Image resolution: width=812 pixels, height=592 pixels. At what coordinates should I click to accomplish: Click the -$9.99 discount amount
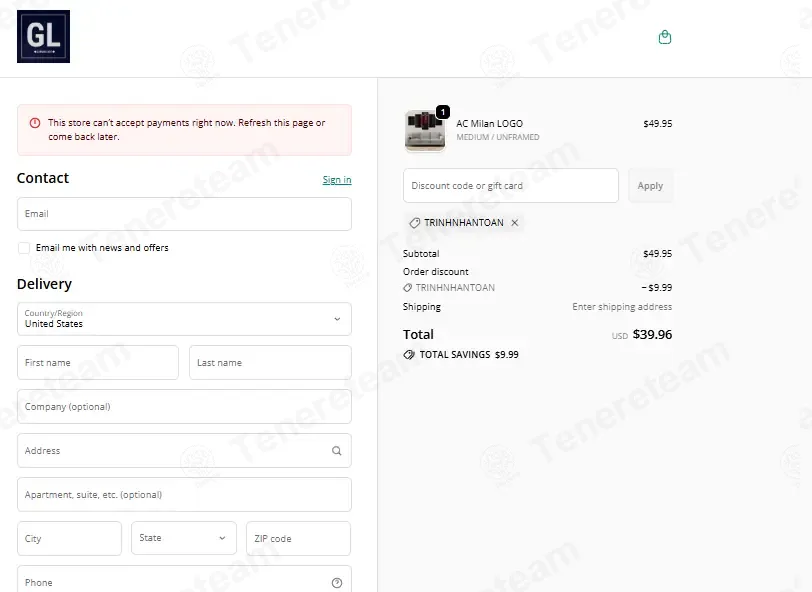coord(657,287)
